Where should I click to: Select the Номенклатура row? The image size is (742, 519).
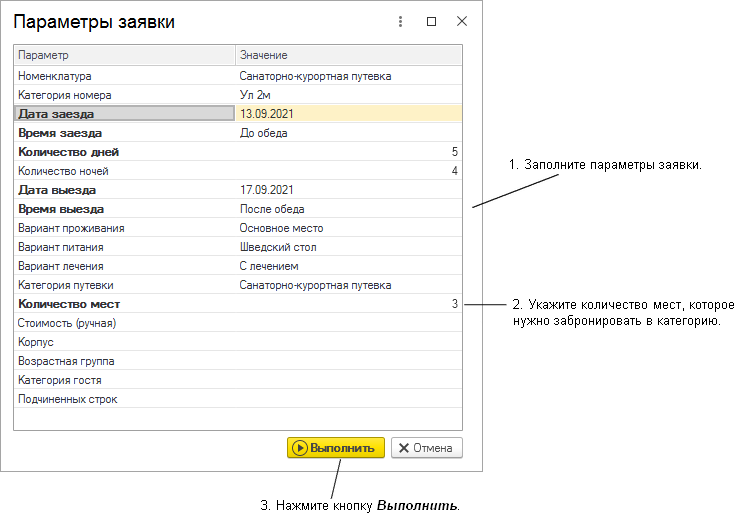point(124,75)
